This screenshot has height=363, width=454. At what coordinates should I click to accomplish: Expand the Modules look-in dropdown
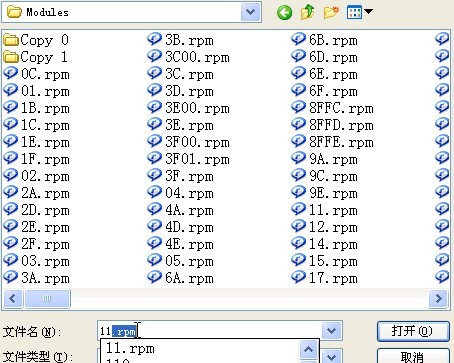coord(250,12)
